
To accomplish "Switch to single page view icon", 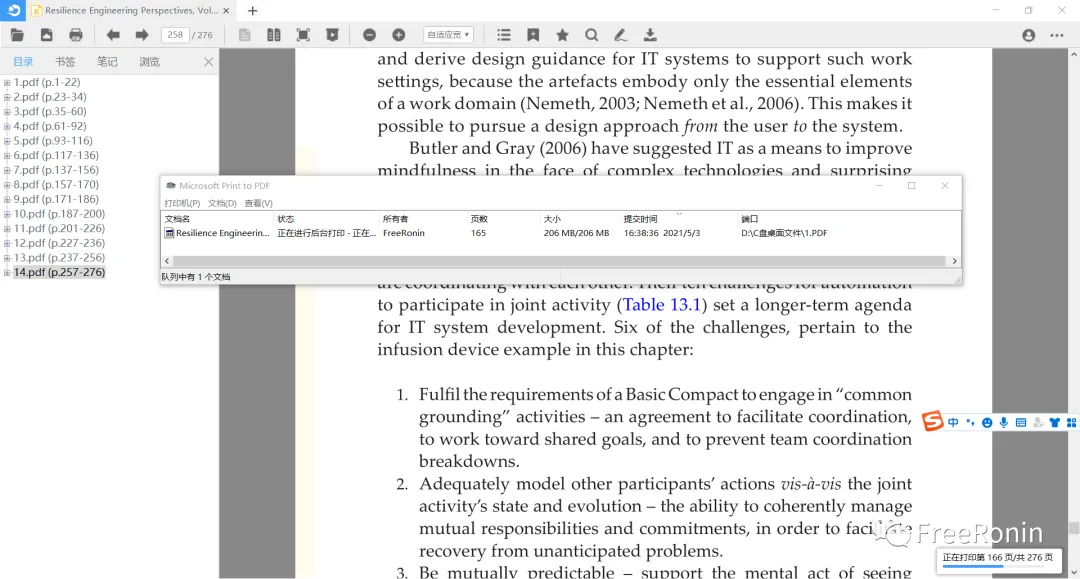I will coord(245,35).
